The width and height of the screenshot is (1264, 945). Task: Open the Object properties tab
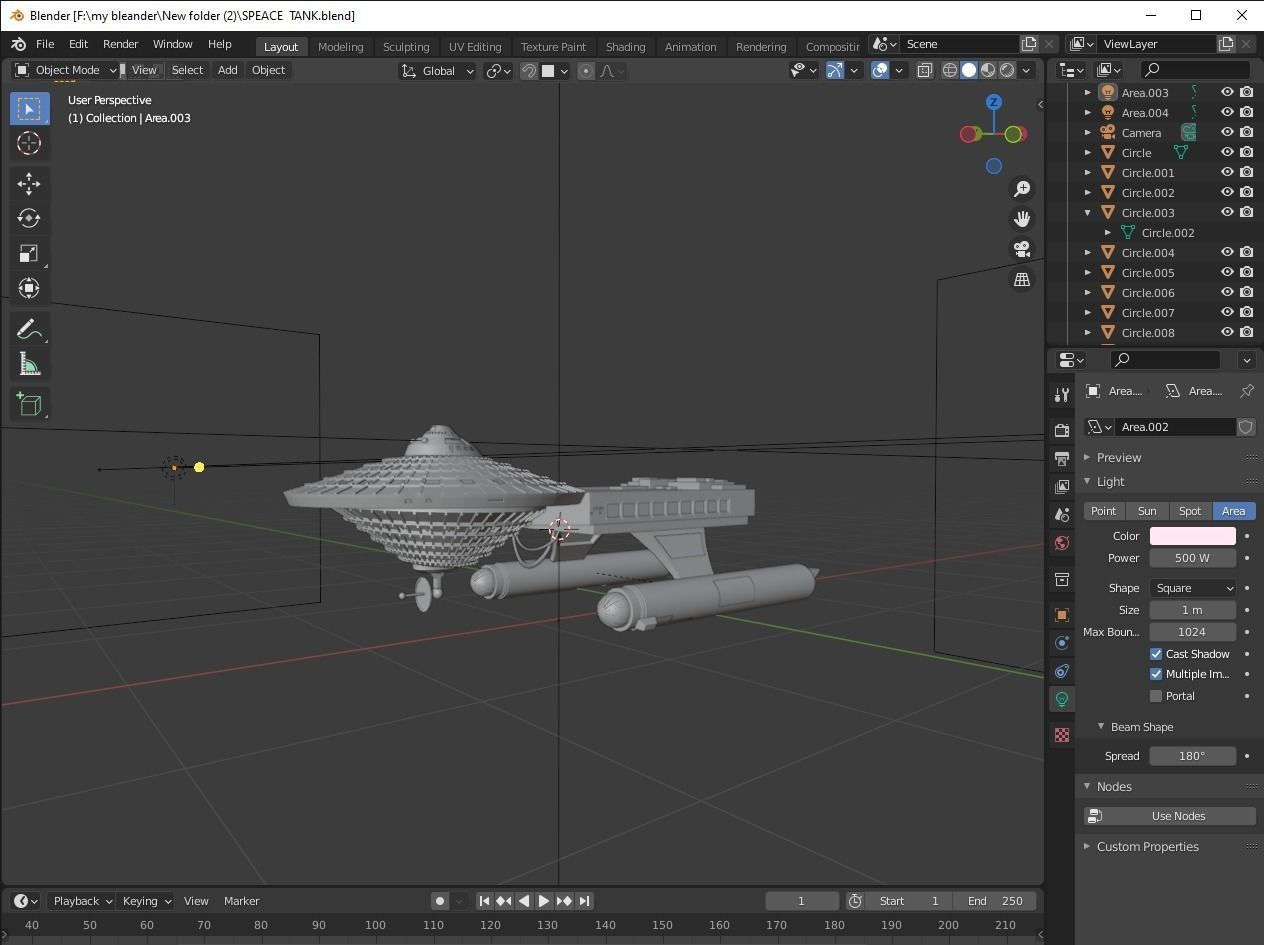pyautogui.click(x=1062, y=615)
